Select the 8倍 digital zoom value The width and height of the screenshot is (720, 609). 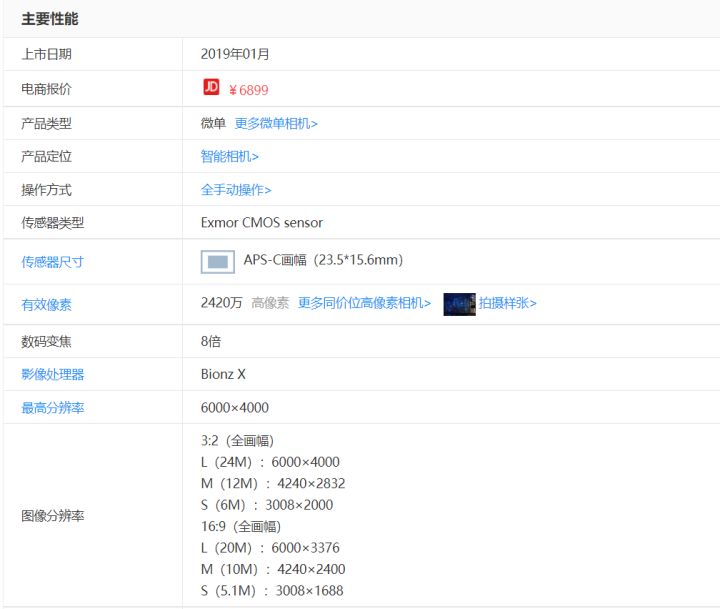pyautogui.click(x=211, y=341)
